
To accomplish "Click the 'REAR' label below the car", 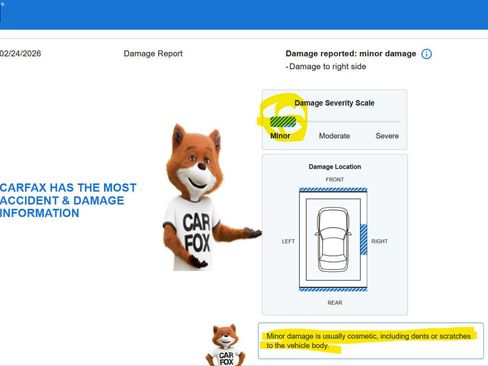I will [335, 303].
